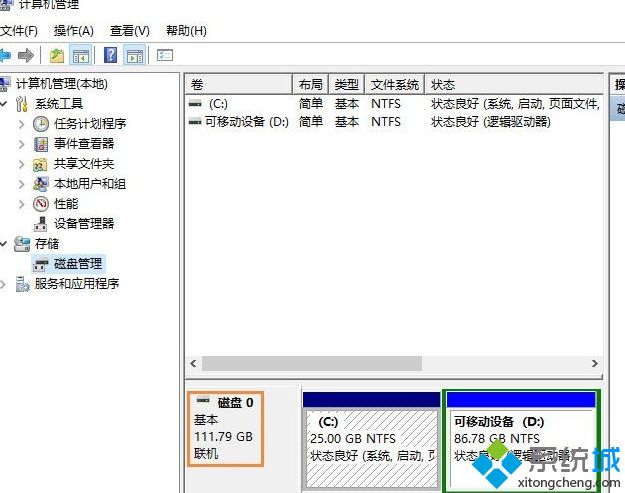
Task: Expand the 任务计划程序 node
Action: pos(22,124)
